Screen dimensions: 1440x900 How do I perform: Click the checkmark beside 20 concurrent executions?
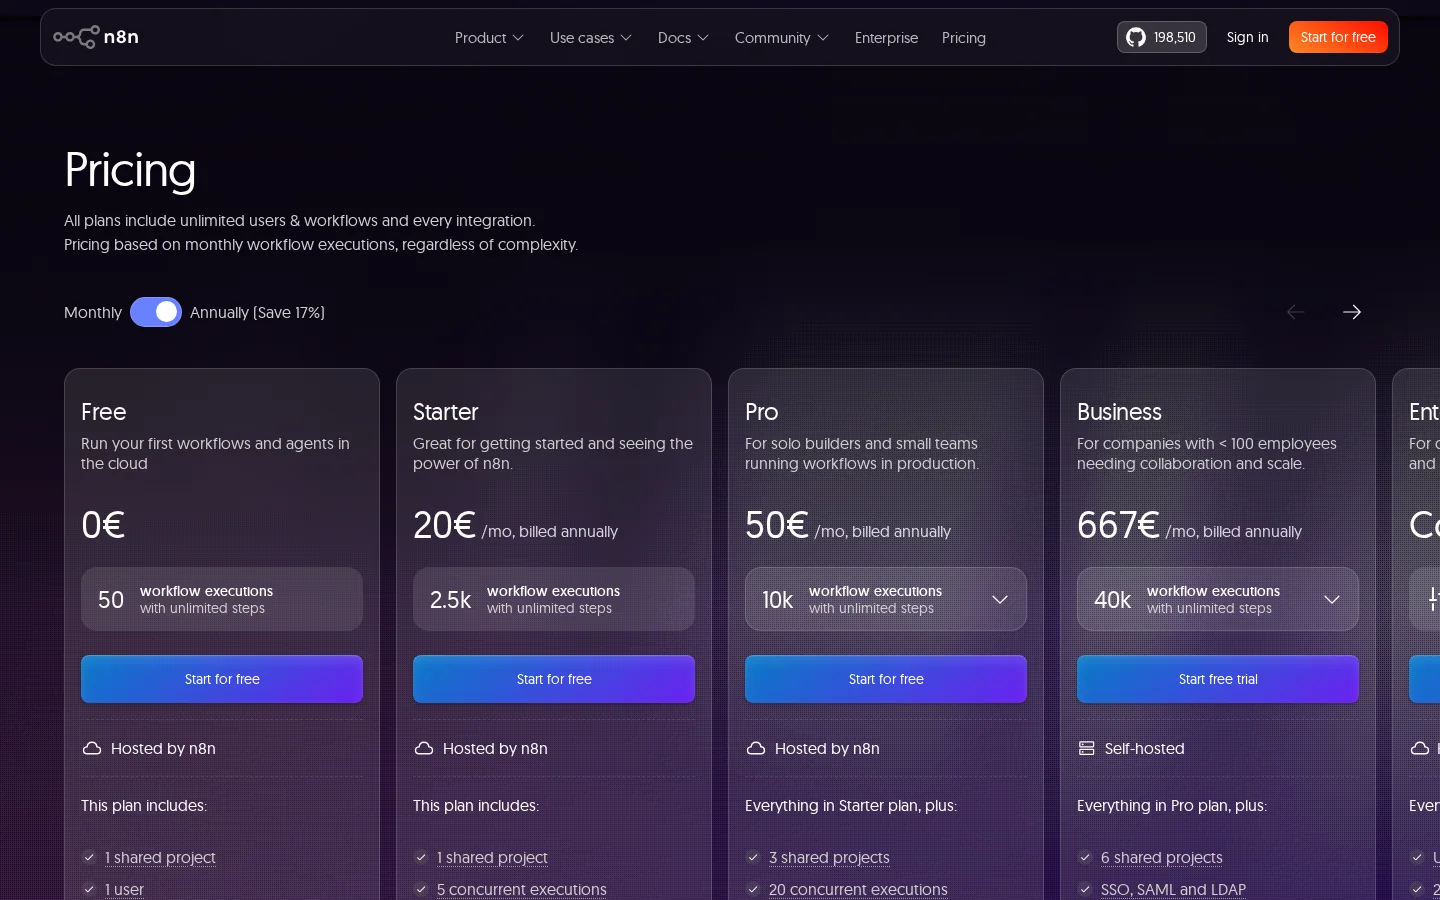coord(753,889)
